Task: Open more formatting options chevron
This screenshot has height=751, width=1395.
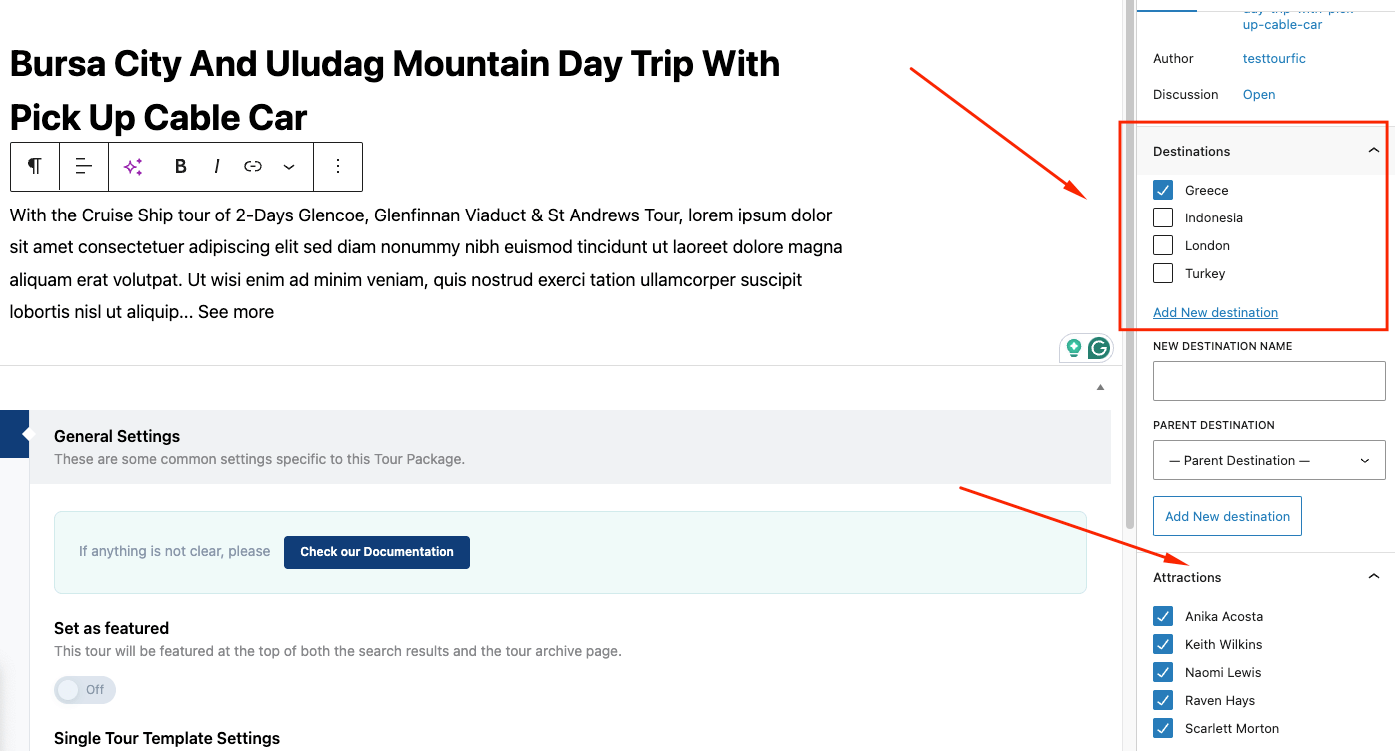Action: 289,167
